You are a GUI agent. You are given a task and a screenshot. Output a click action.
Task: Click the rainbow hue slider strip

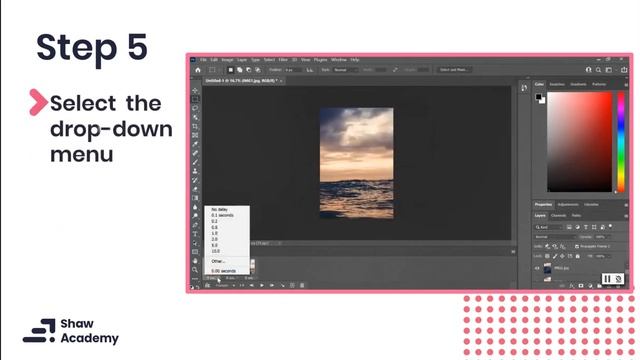[621, 142]
